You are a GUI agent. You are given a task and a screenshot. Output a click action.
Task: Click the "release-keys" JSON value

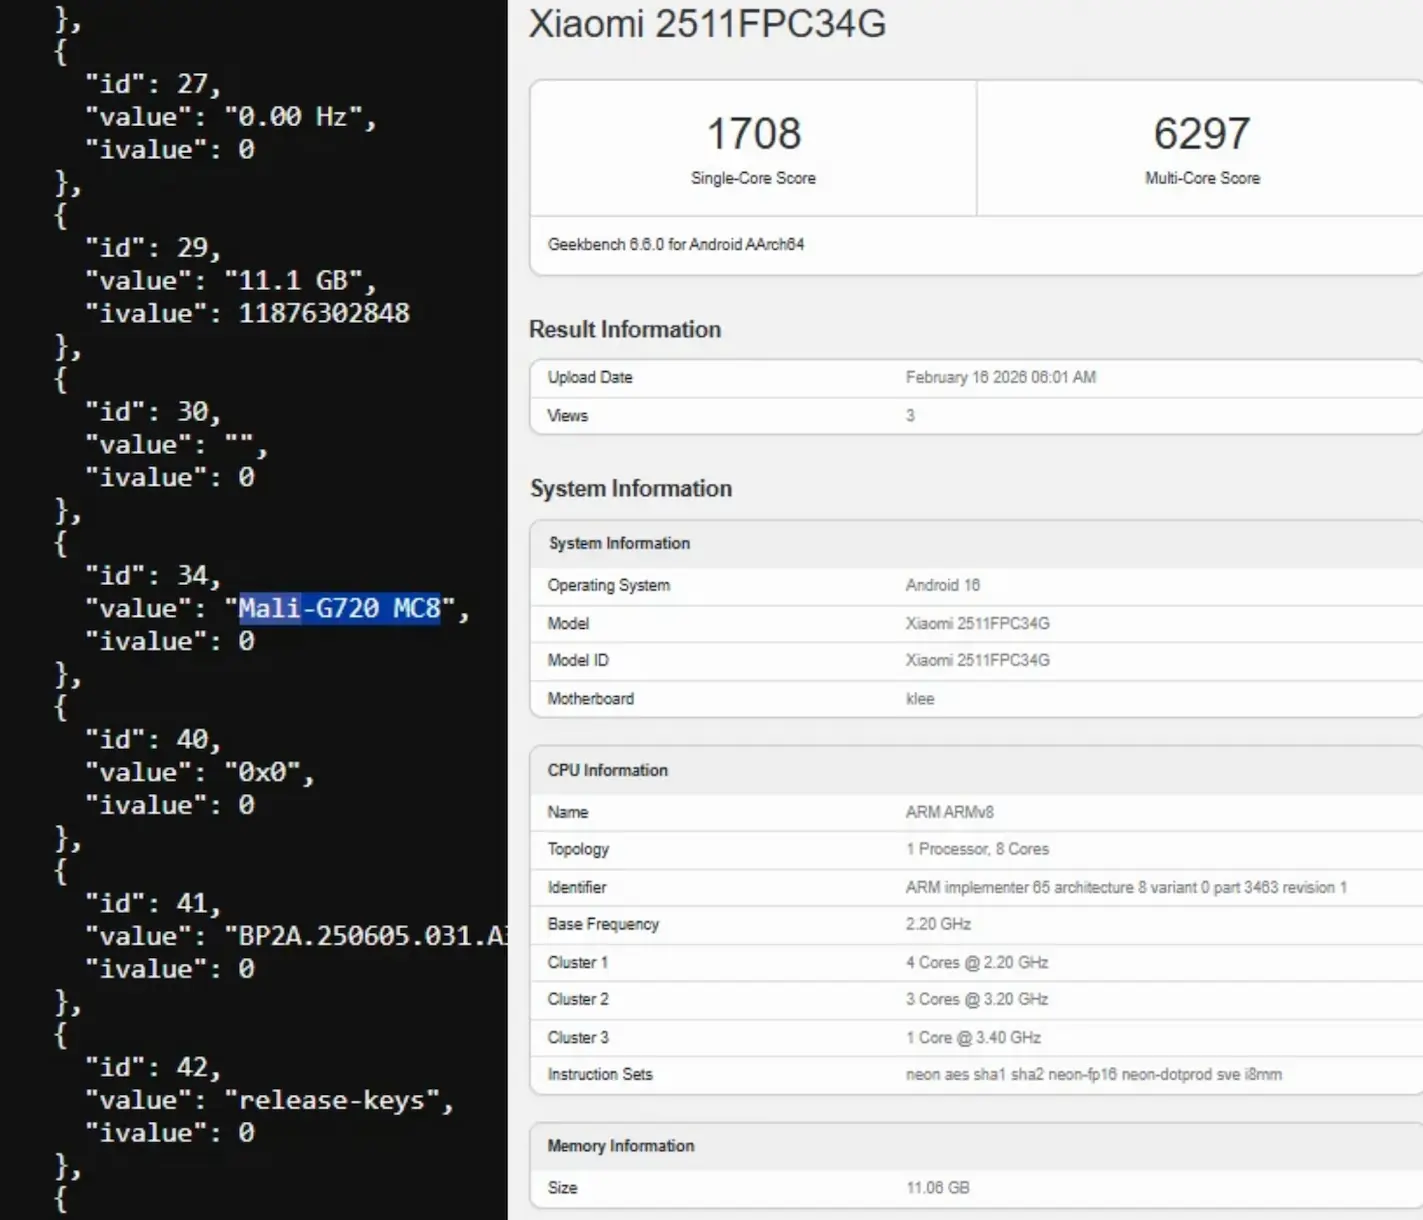pyautogui.click(x=338, y=1101)
